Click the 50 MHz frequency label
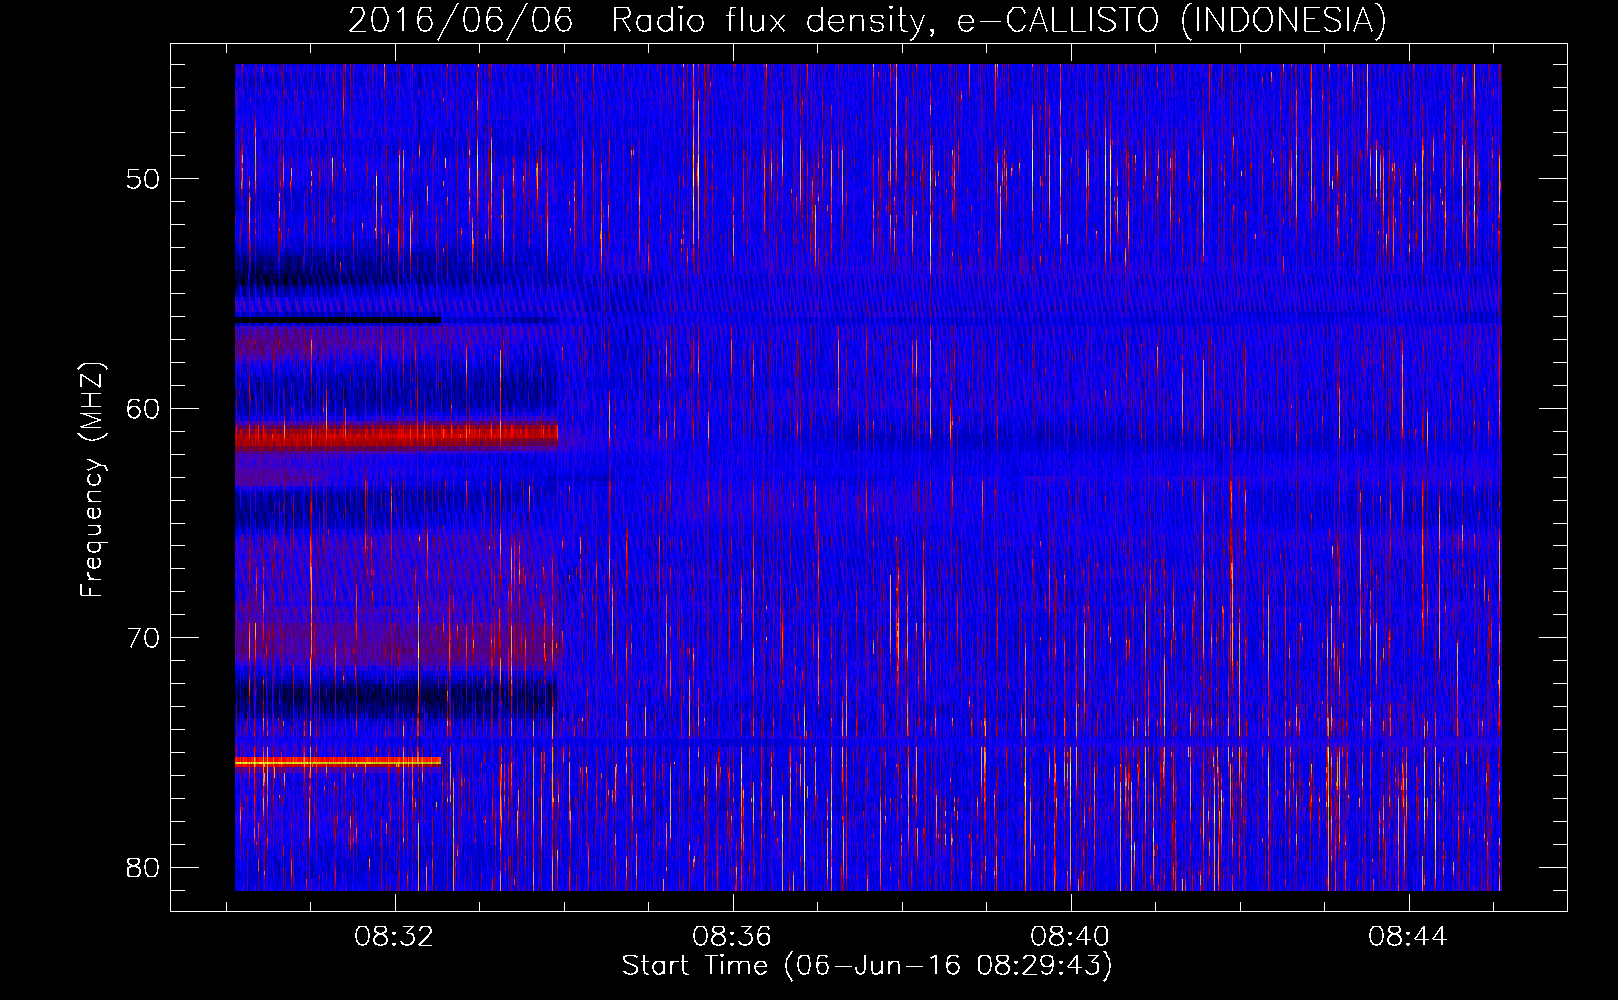The height and width of the screenshot is (1000, 1618). tap(143, 179)
